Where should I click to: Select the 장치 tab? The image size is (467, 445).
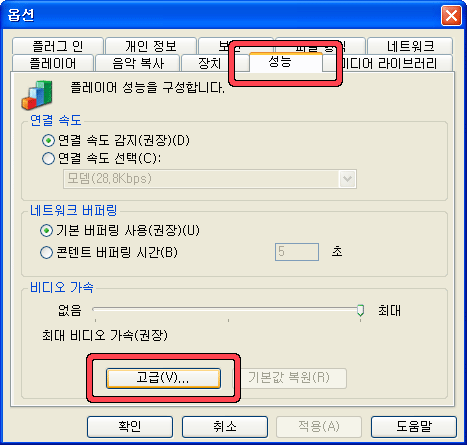209,63
